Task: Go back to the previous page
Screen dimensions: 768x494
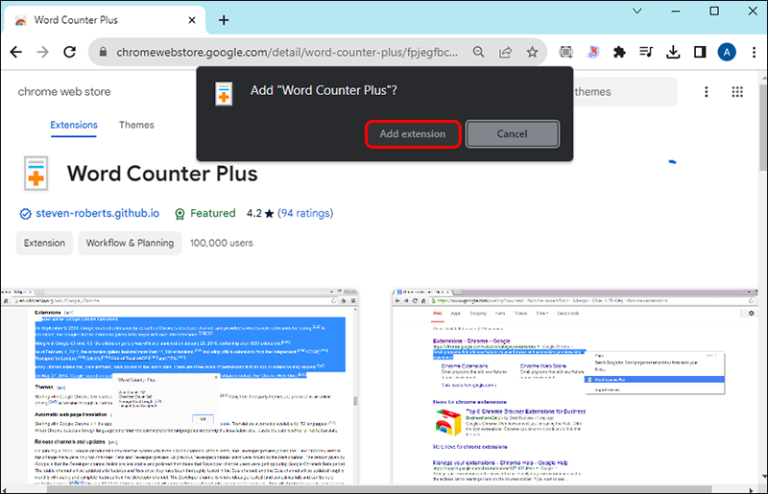Action: (16, 52)
